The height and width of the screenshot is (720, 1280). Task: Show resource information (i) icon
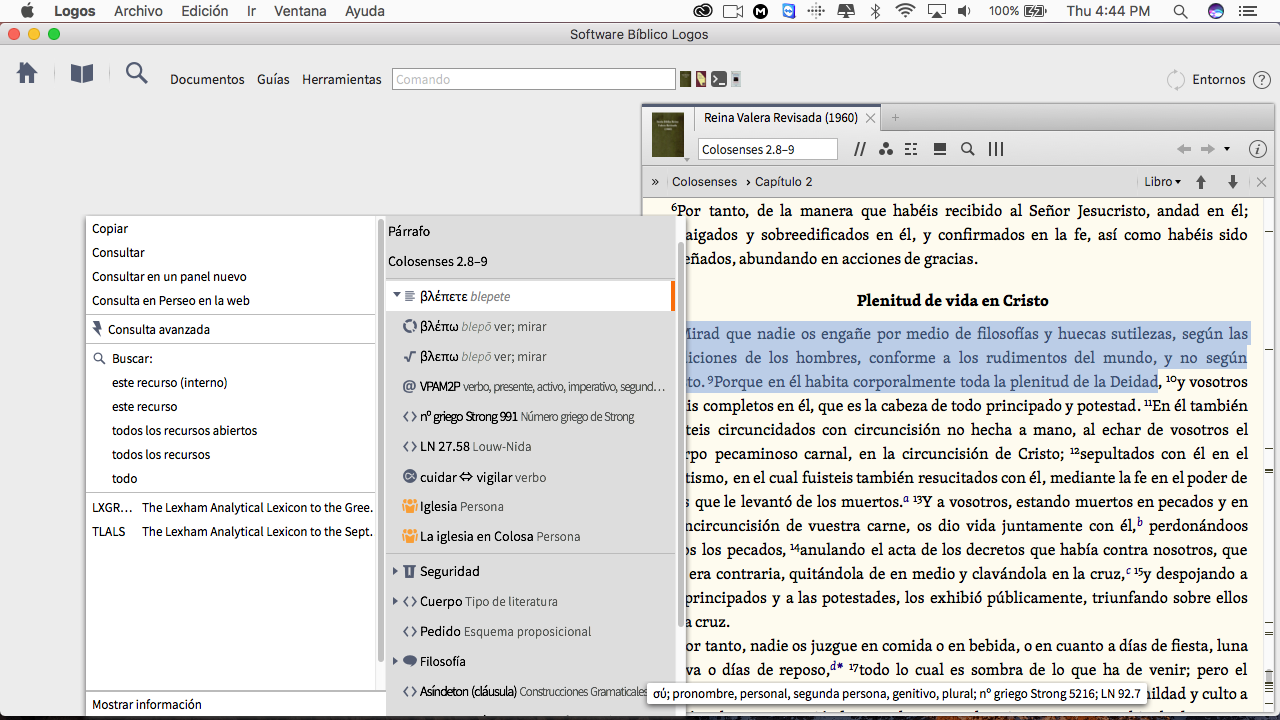1258,149
